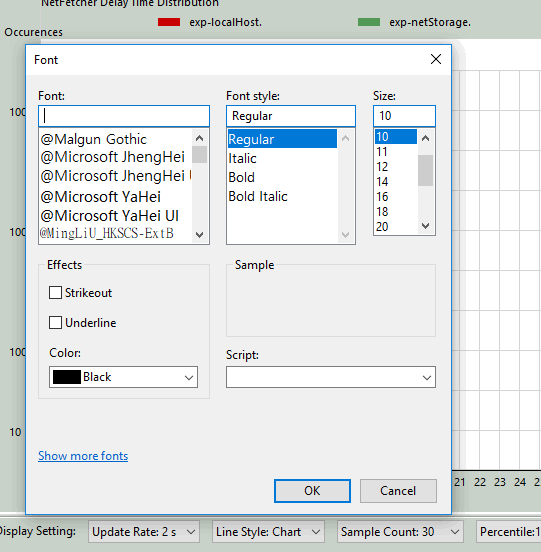Screen dimensions: 541x552
Task: Open the Color dropdown showing Black
Action: click(123, 377)
